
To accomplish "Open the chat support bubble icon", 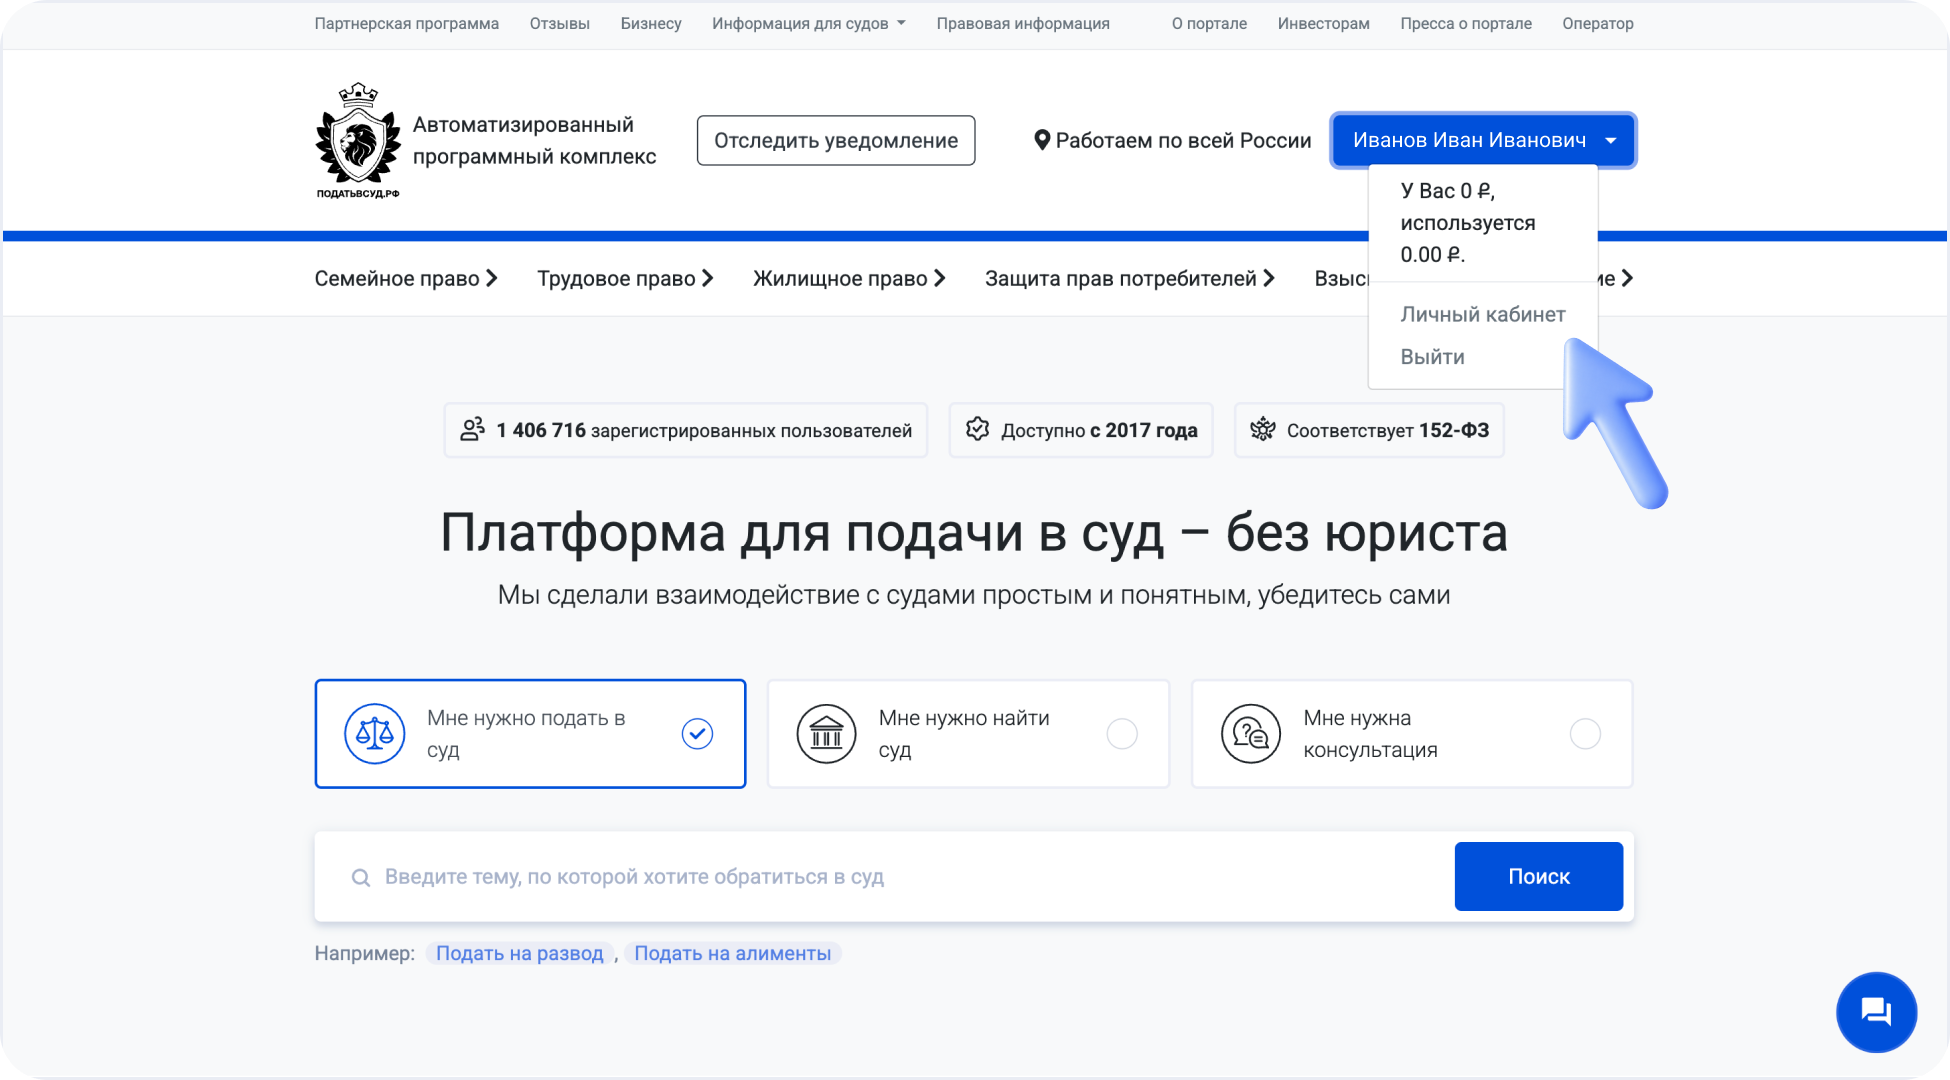I will point(1876,1012).
